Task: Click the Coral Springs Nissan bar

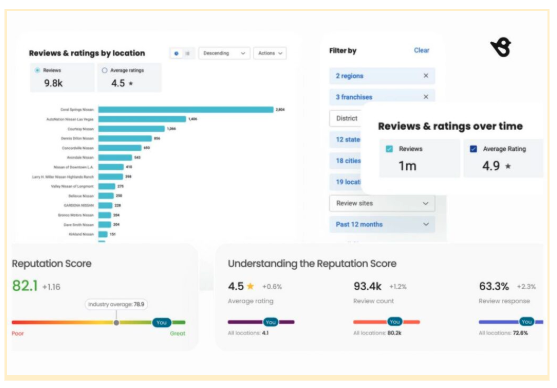Action: pyautogui.click(x=186, y=109)
